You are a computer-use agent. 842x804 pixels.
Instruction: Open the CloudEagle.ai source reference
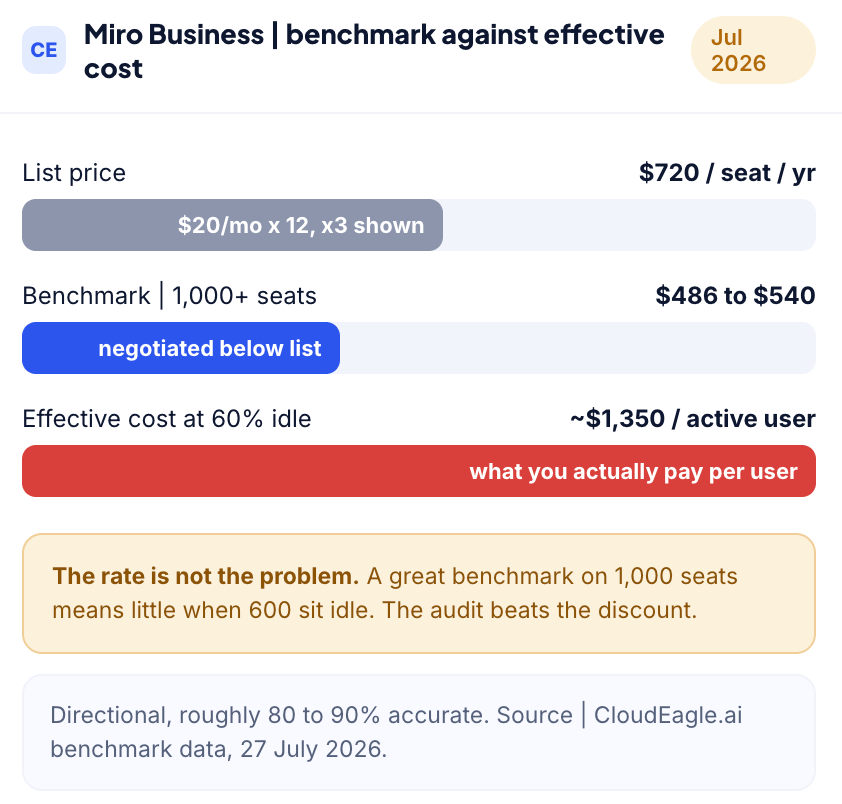(x=668, y=715)
